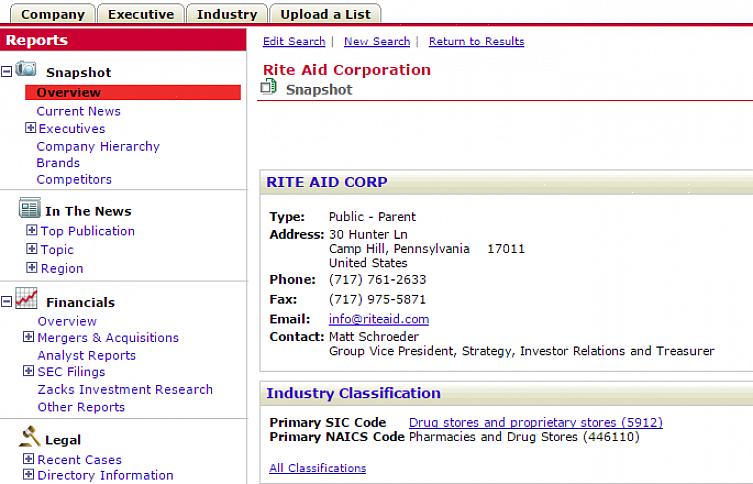The image size is (753, 484).
Task: Click the Edit Search link
Action: point(294,41)
